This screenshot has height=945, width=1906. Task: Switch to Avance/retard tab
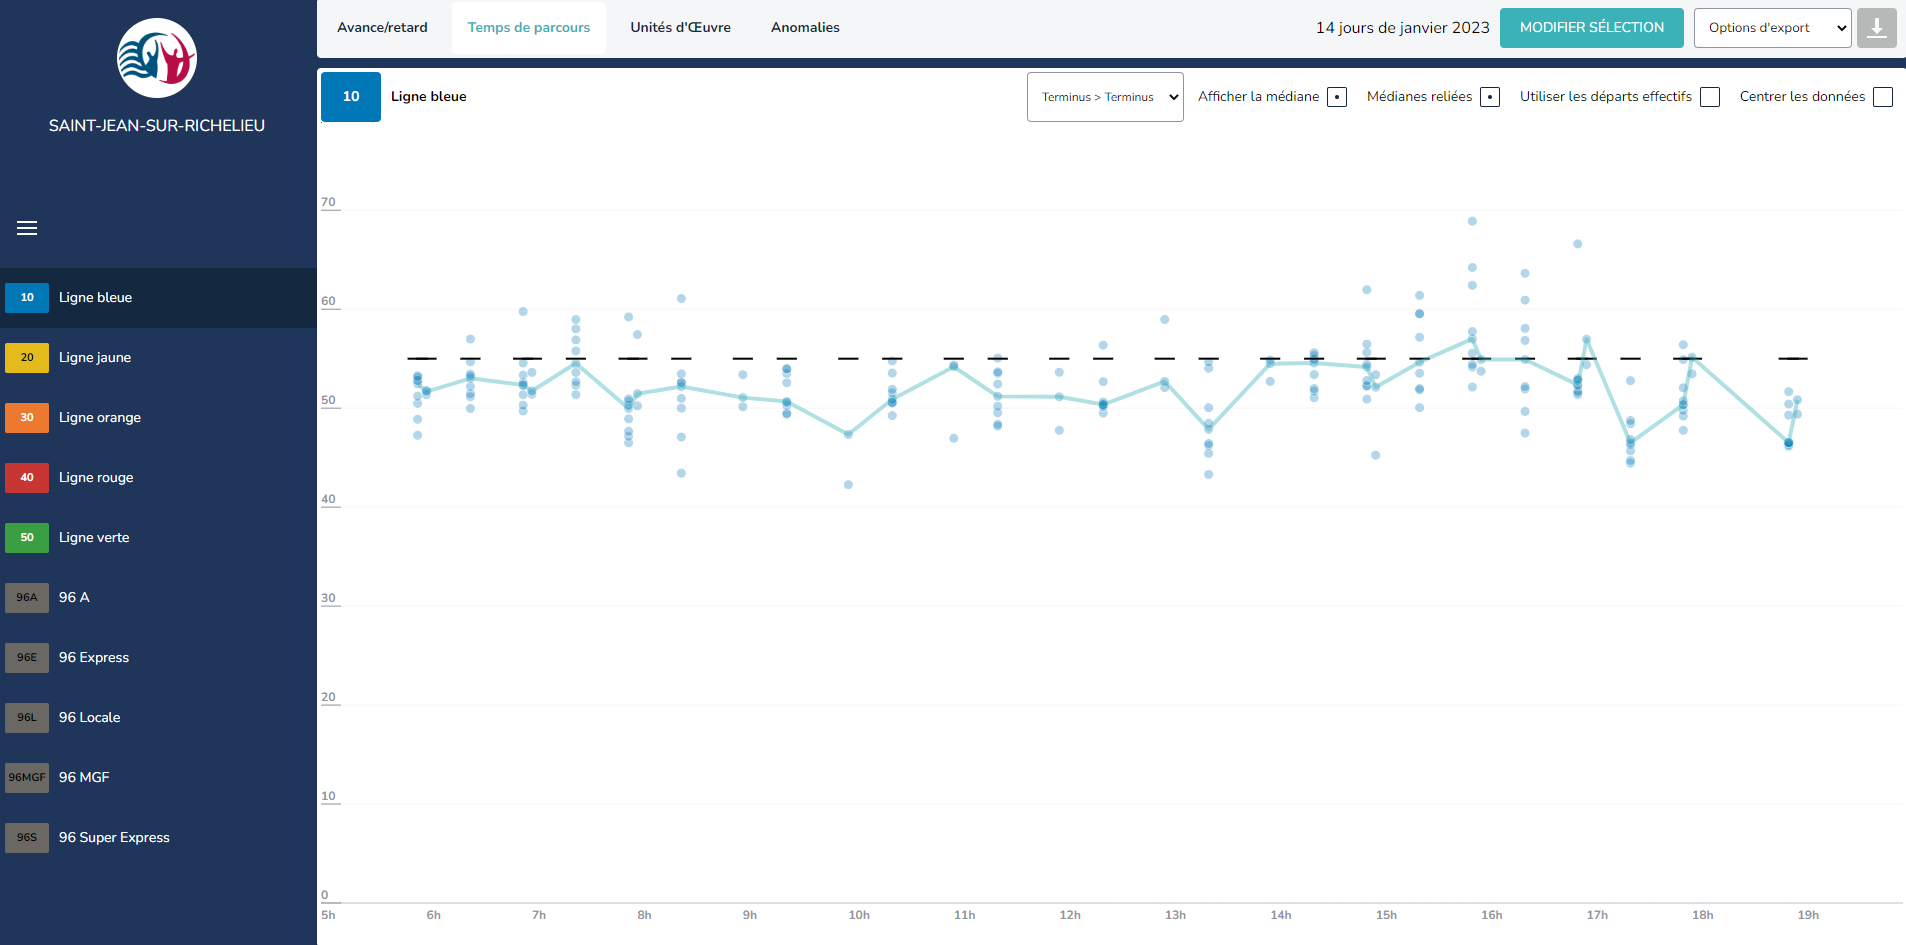point(382,28)
